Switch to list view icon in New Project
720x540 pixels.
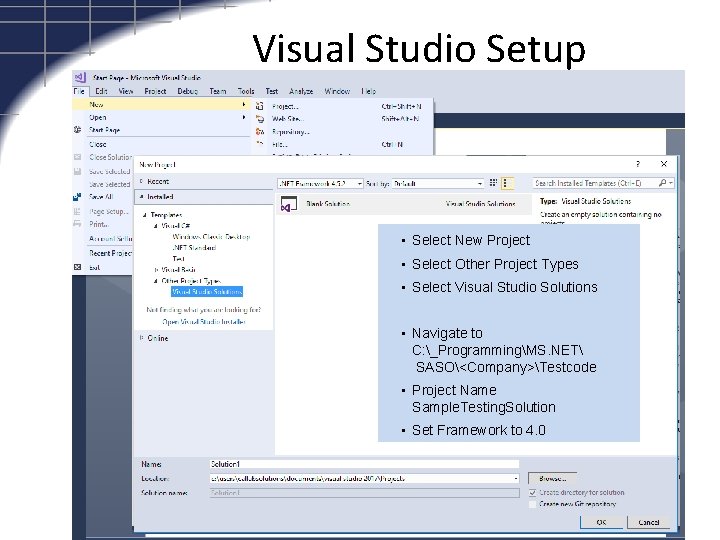pos(506,183)
